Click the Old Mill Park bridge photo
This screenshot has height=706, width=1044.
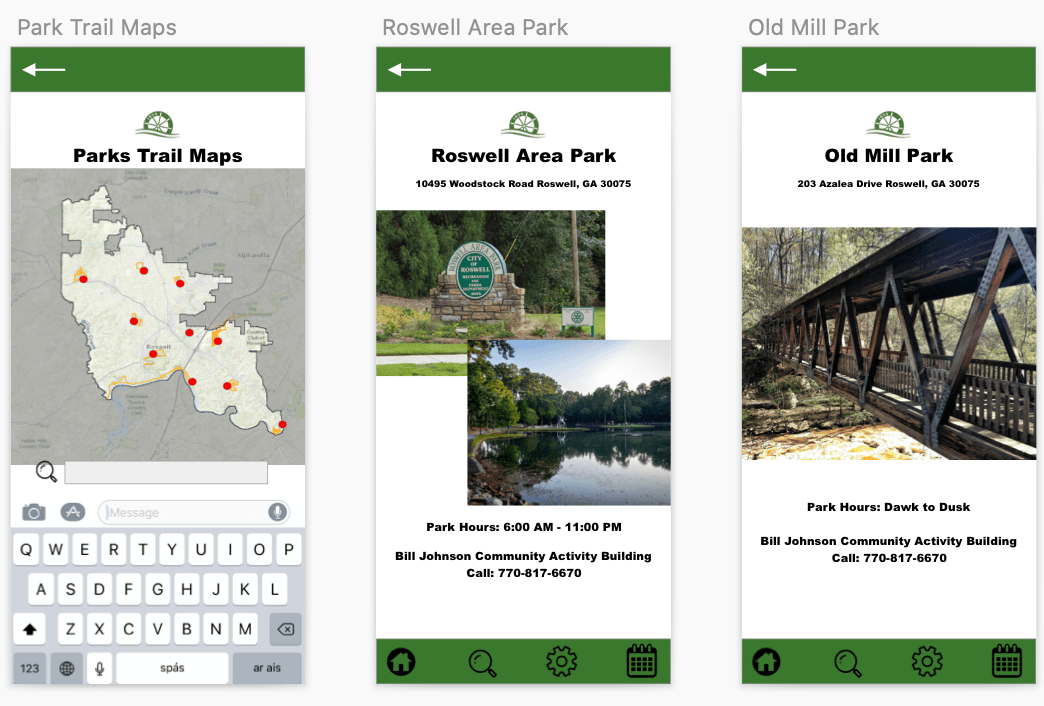(888, 343)
